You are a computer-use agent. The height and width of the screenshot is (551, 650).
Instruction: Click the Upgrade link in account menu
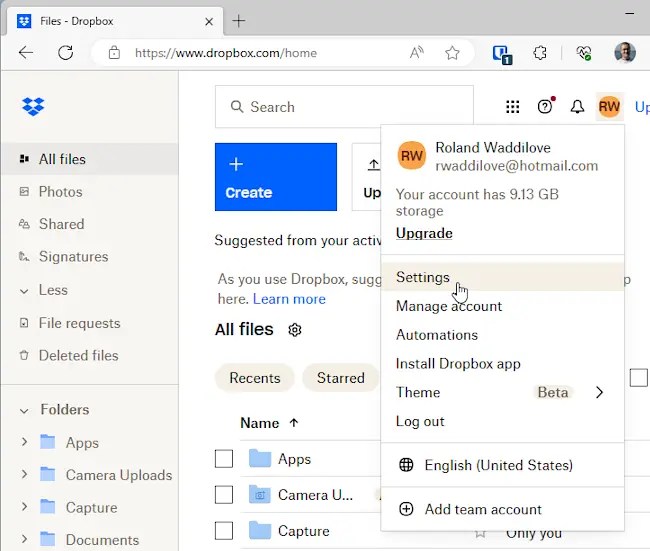click(424, 233)
